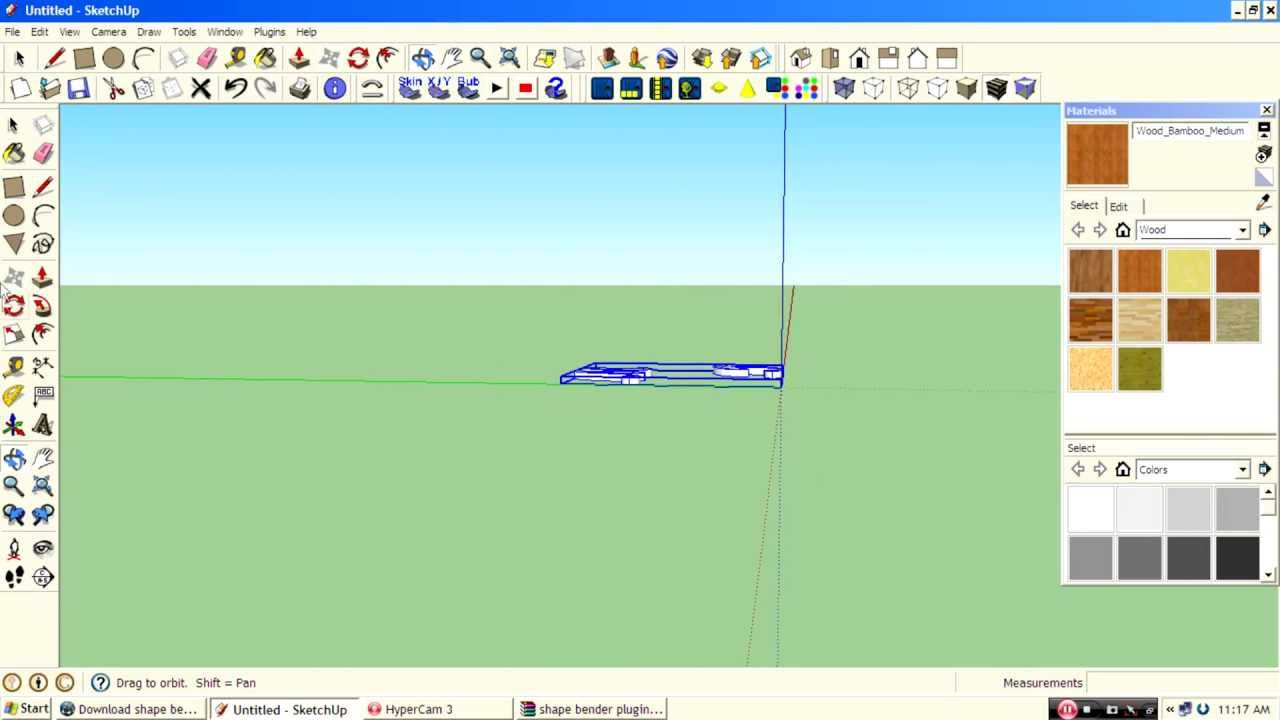Screen dimensions: 1280x720
Task: Open the Colors library dropdown
Action: pos(1242,470)
